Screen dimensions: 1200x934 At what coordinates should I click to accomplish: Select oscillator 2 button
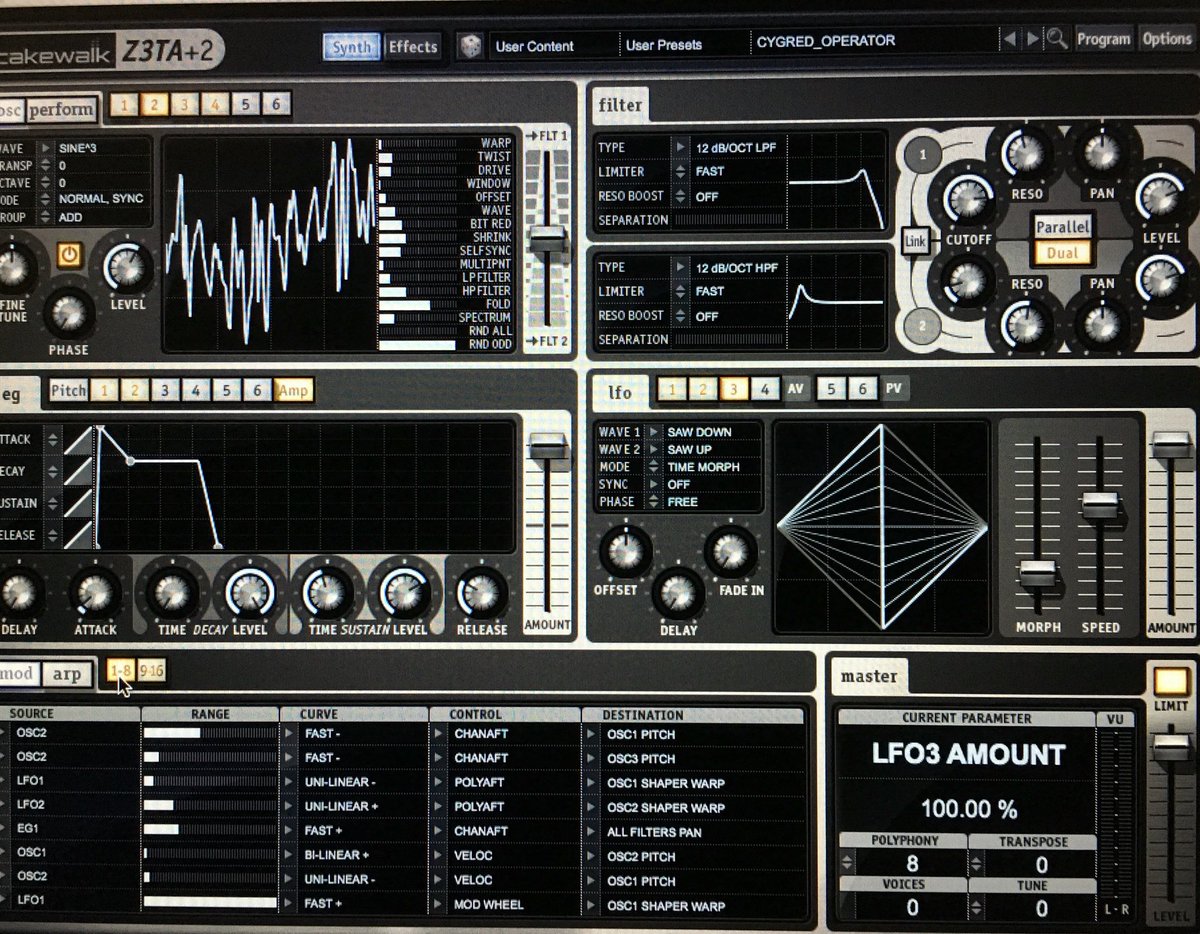154,104
